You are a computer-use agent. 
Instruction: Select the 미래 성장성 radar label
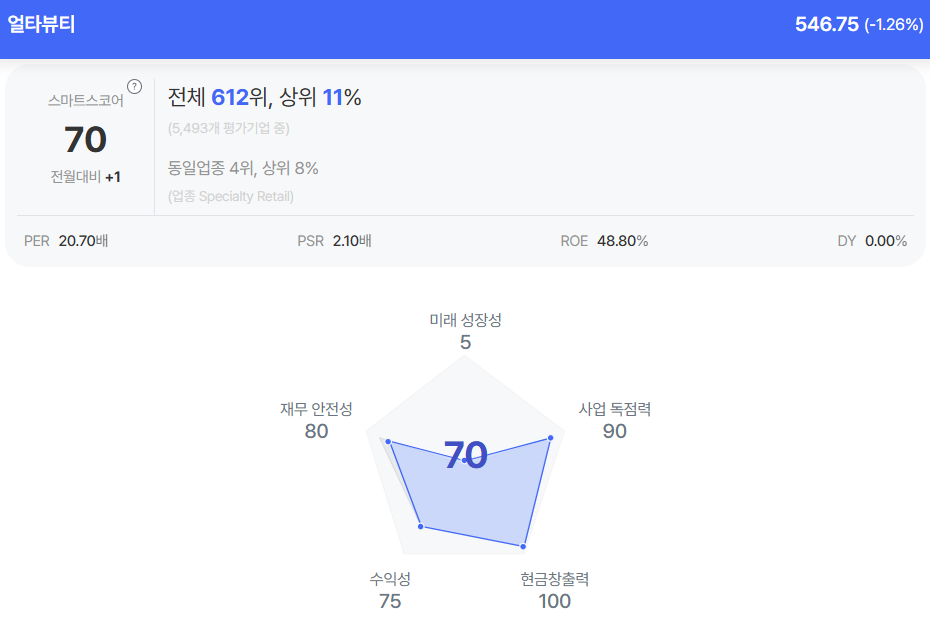465,320
